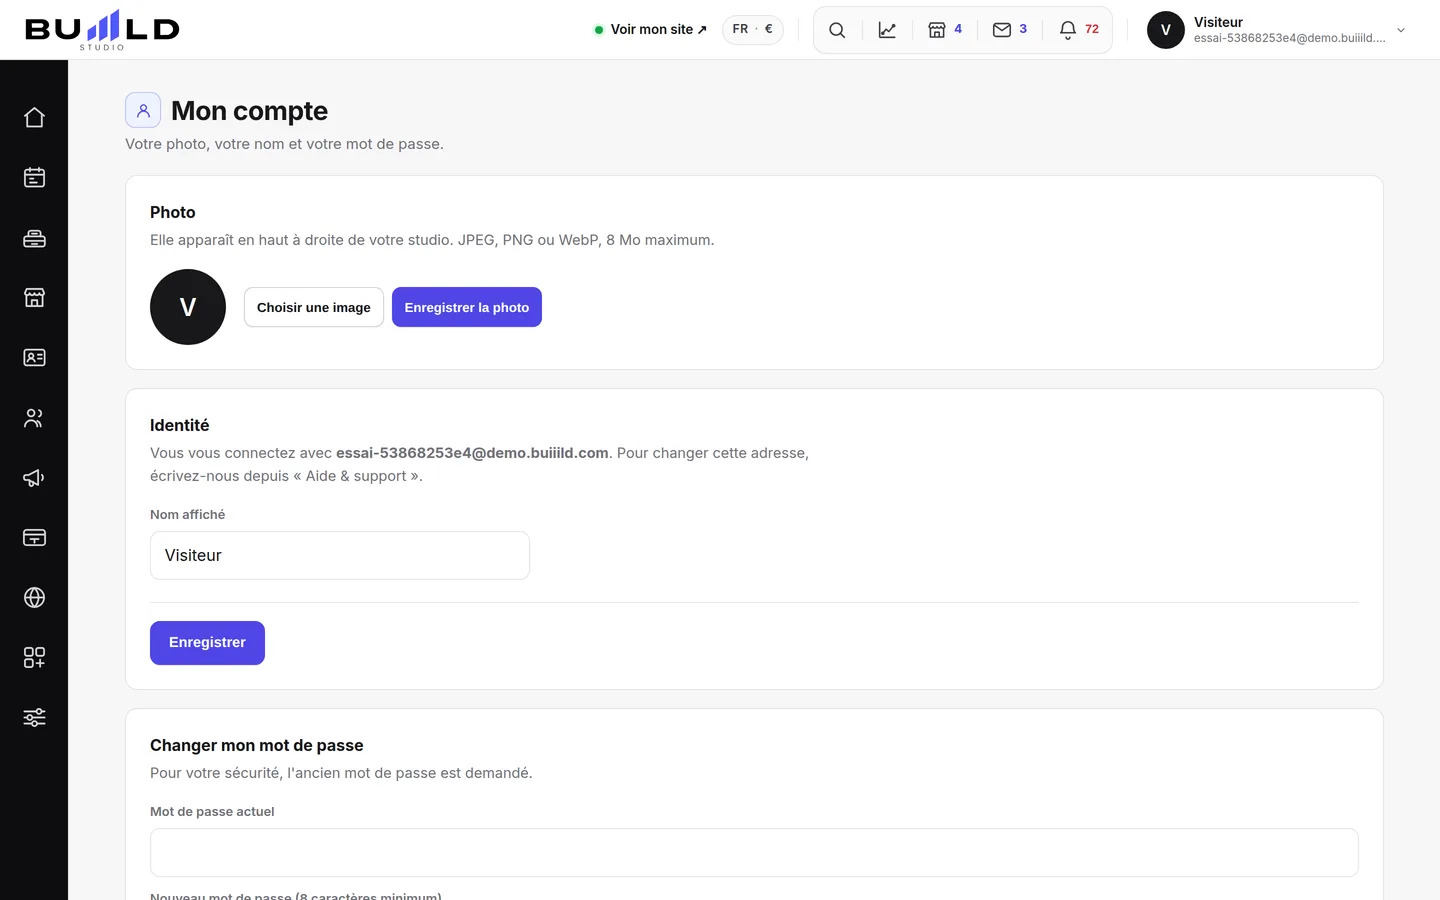Open the home dashboard sidebar icon
1440x900 pixels.
pyautogui.click(x=34, y=118)
